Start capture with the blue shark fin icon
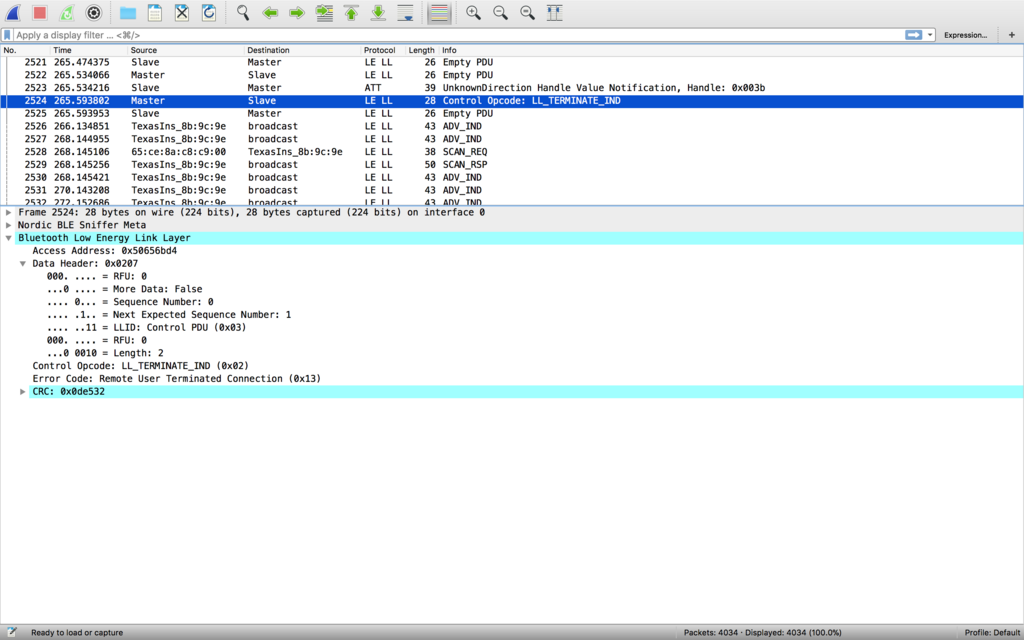 coord(13,12)
